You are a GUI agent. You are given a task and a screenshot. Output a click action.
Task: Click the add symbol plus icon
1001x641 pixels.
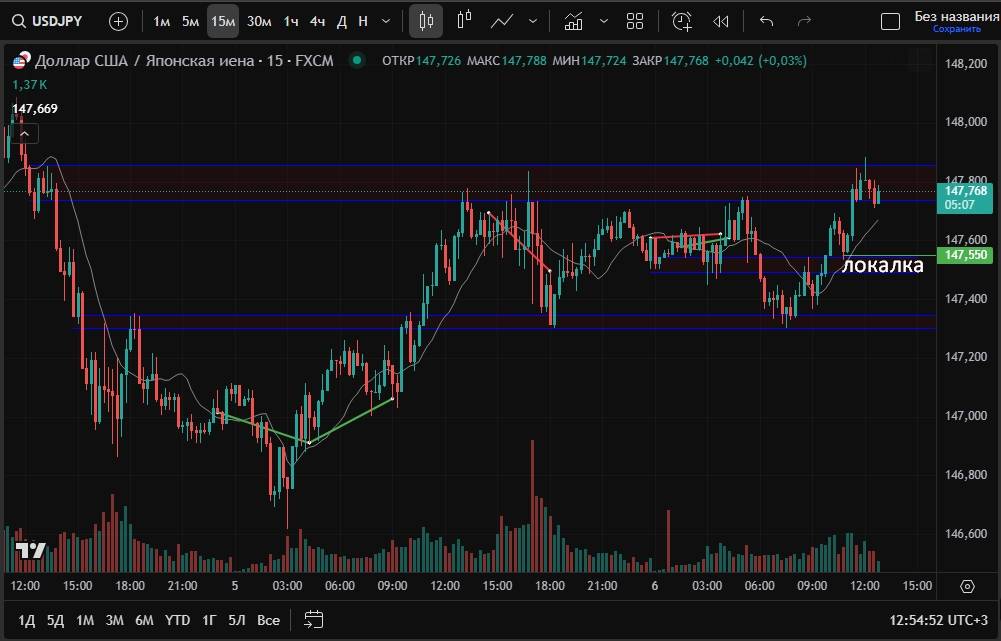coord(118,21)
